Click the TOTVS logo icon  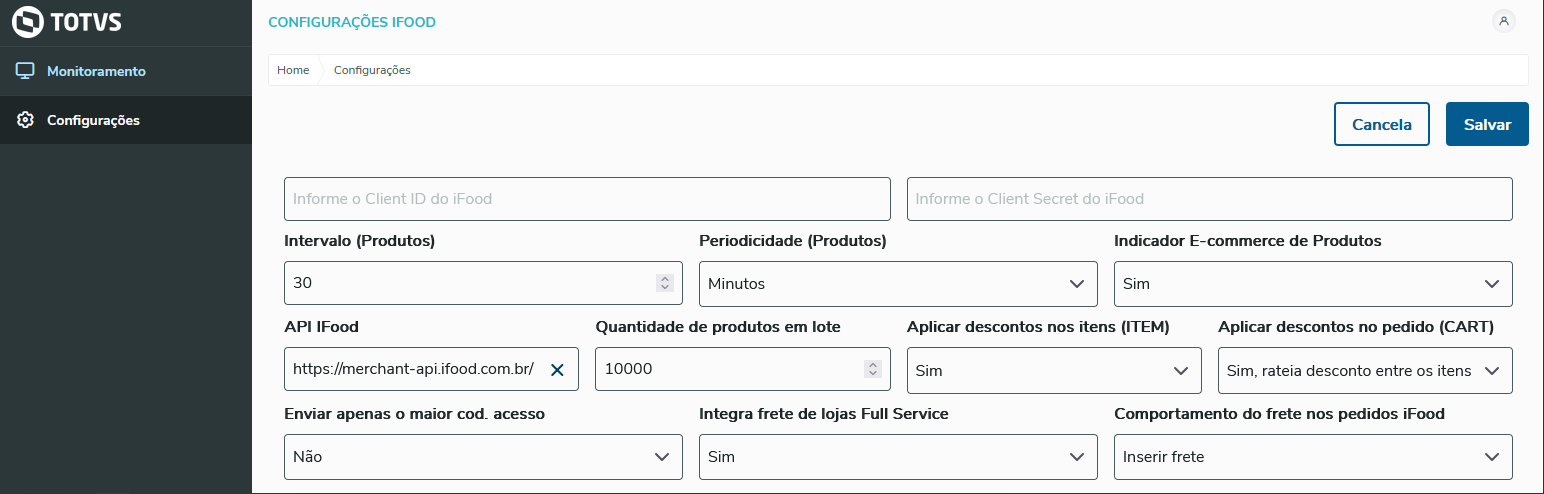tap(28, 22)
